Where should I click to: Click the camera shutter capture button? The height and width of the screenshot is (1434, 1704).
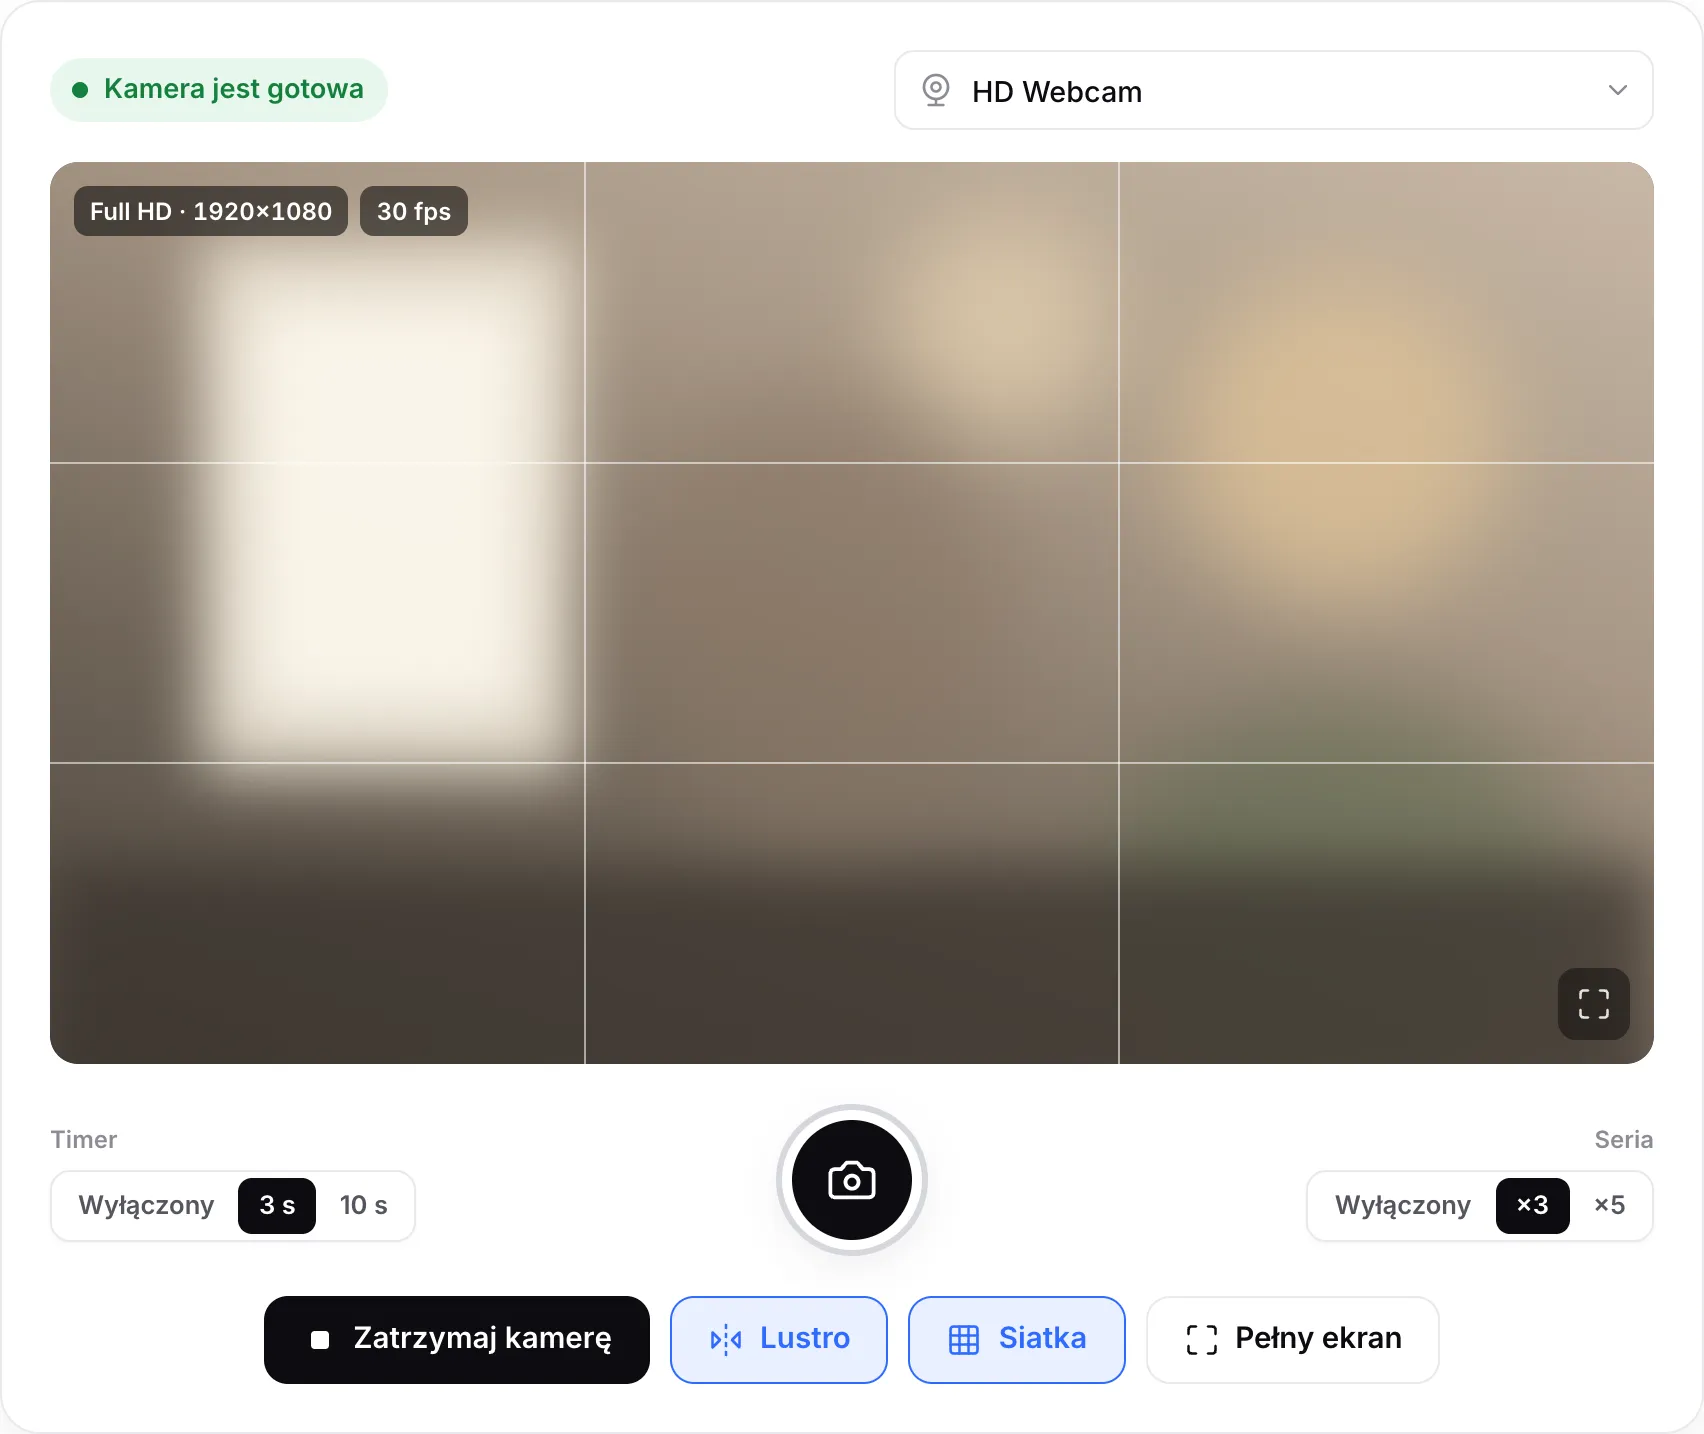pyautogui.click(x=851, y=1180)
